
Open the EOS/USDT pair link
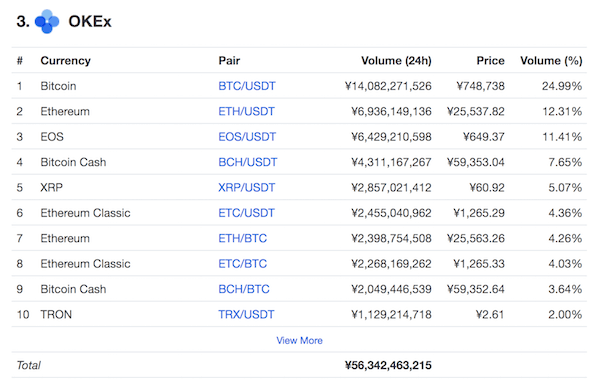pyautogui.click(x=247, y=137)
